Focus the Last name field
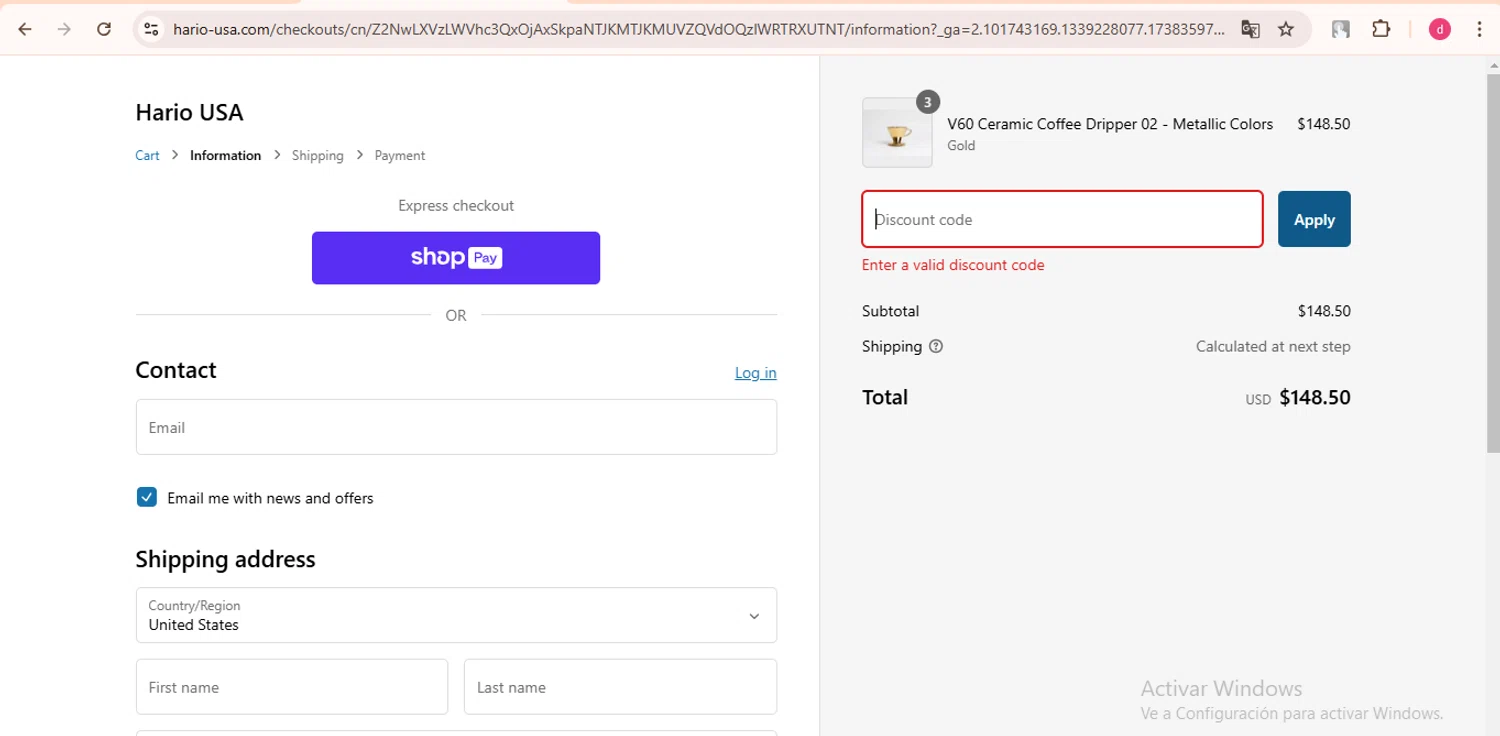Screen dimensions: 1500x736 (620, 687)
